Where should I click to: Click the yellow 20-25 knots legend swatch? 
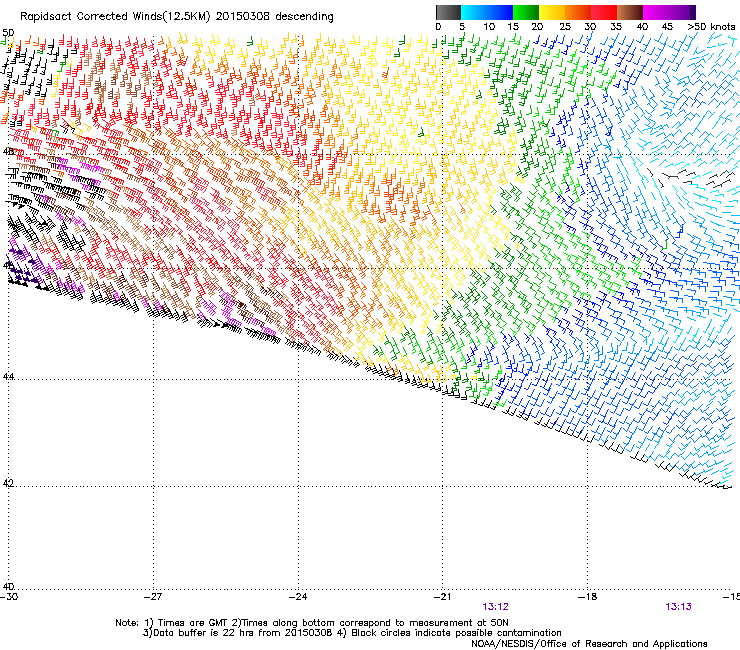552,12
